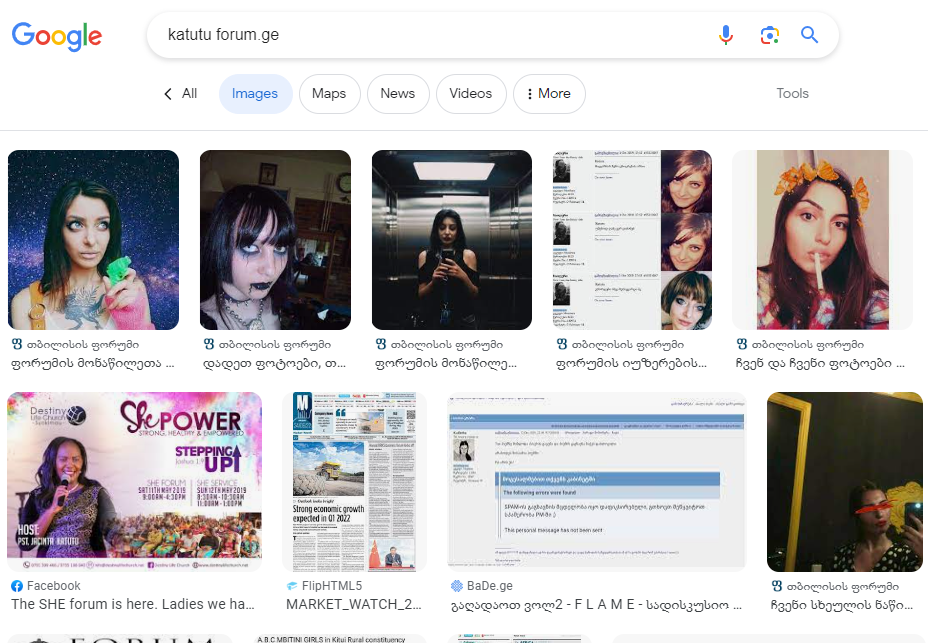Open result title 'ფორუმის მონაწილე...'
Viewport: 928px width, 643px height.
click(446, 364)
